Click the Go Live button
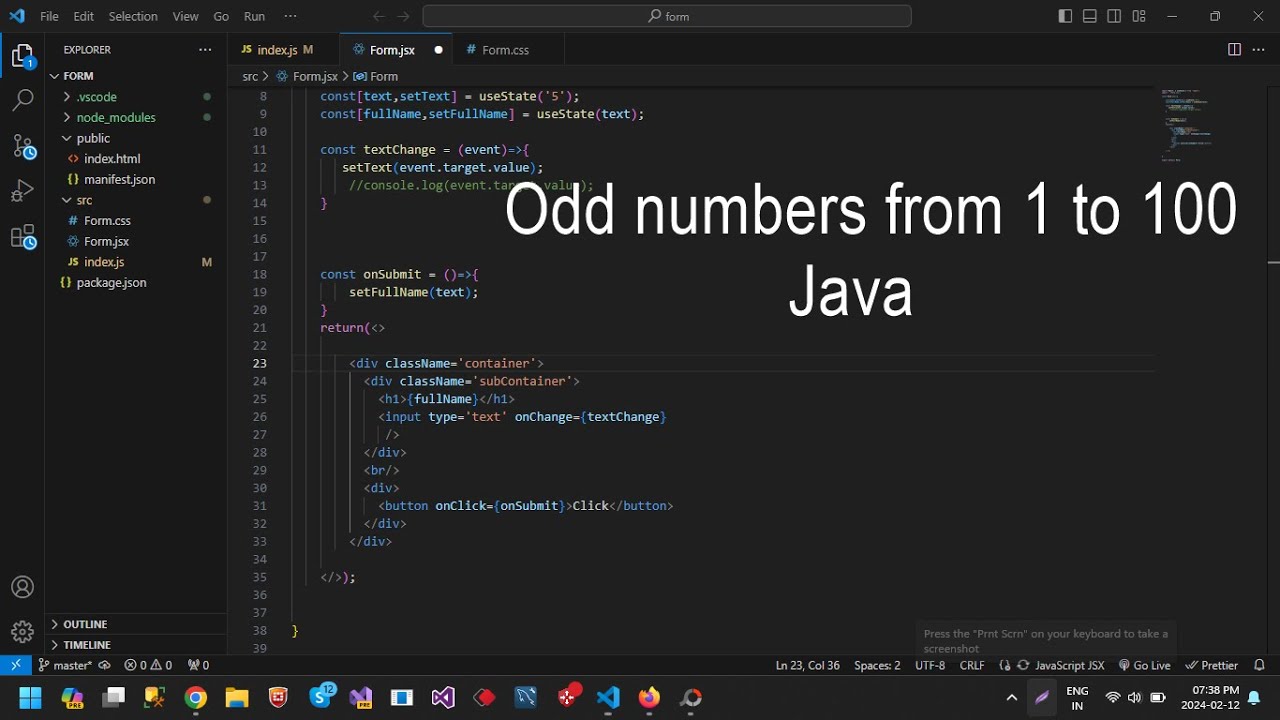The height and width of the screenshot is (720, 1280). (1144, 665)
